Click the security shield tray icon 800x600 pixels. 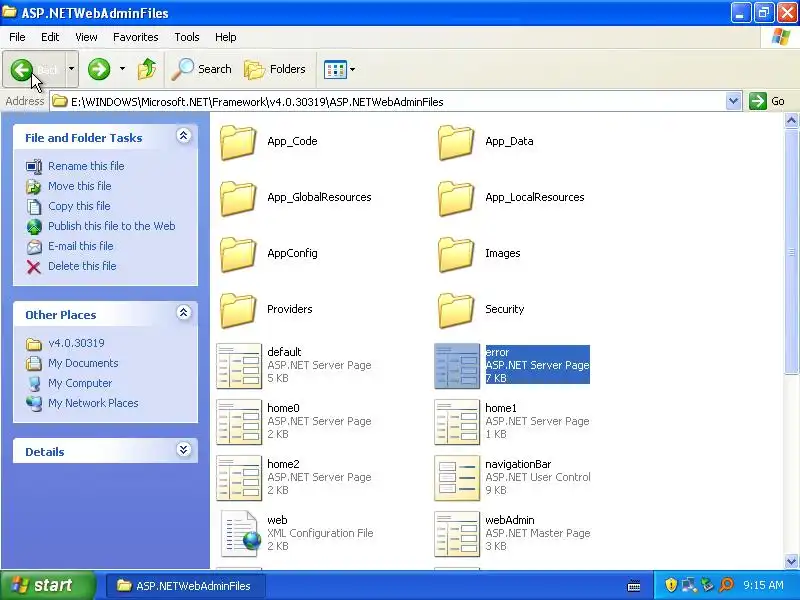pyautogui.click(x=671, y=585)
